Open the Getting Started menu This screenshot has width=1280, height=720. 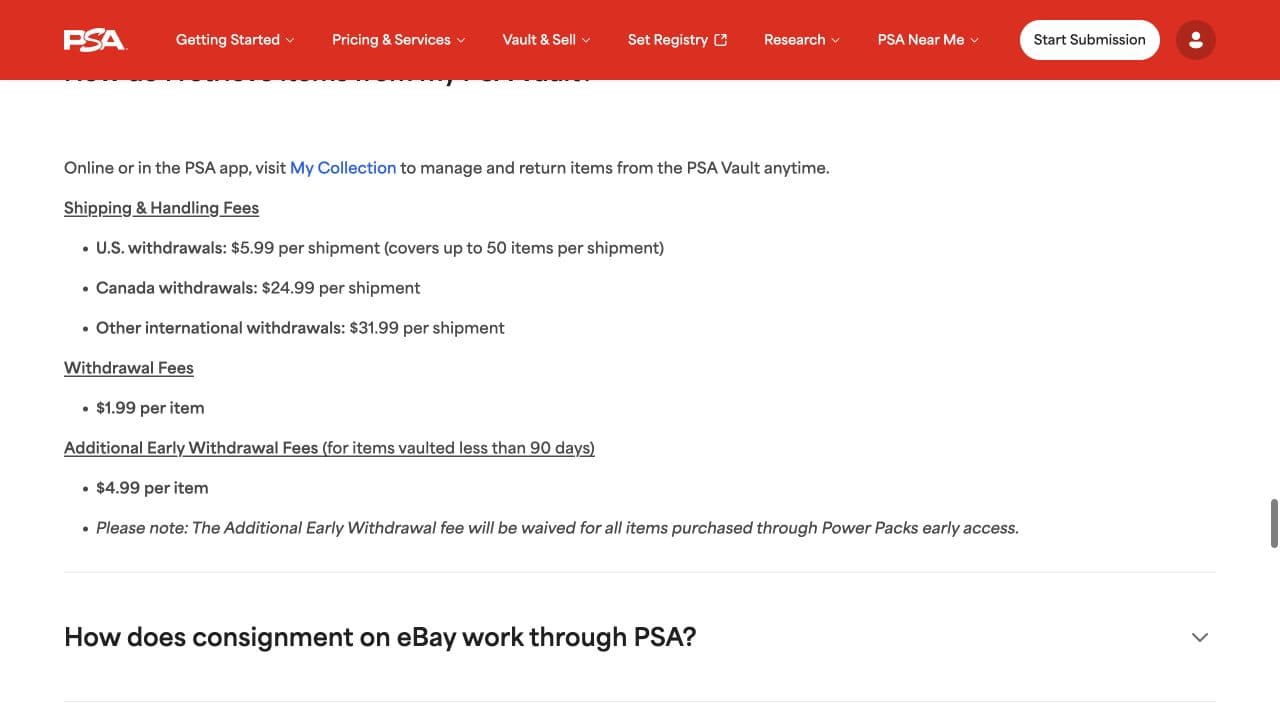click(235, 40)
